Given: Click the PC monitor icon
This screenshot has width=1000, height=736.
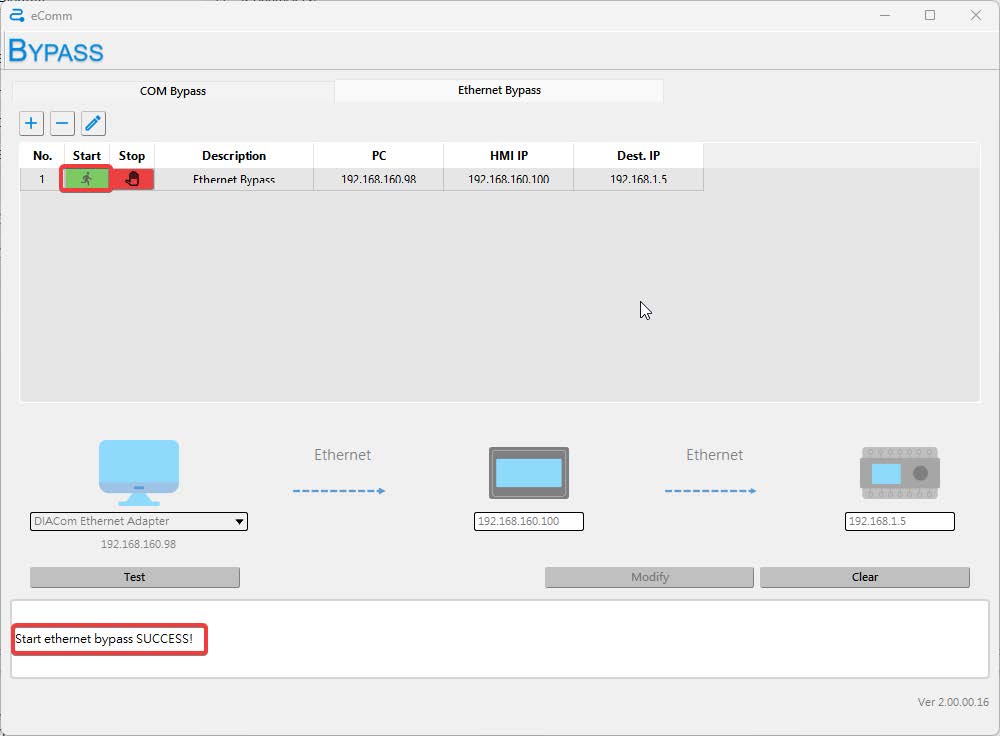Looking at the screenshot, I should (139, 472).
